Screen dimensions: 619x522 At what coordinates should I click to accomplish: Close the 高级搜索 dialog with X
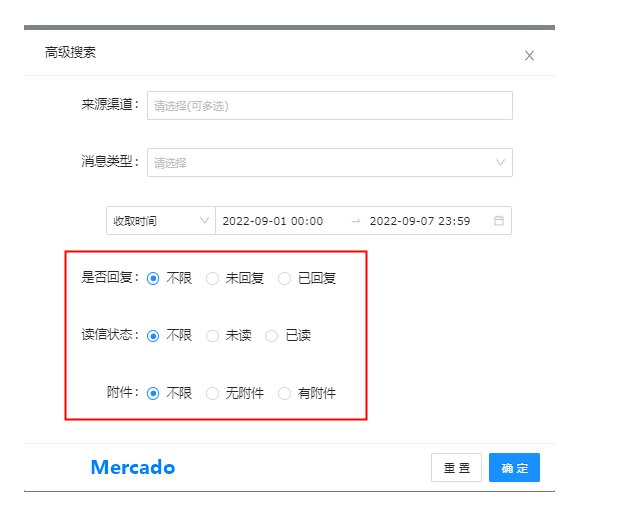529,56
